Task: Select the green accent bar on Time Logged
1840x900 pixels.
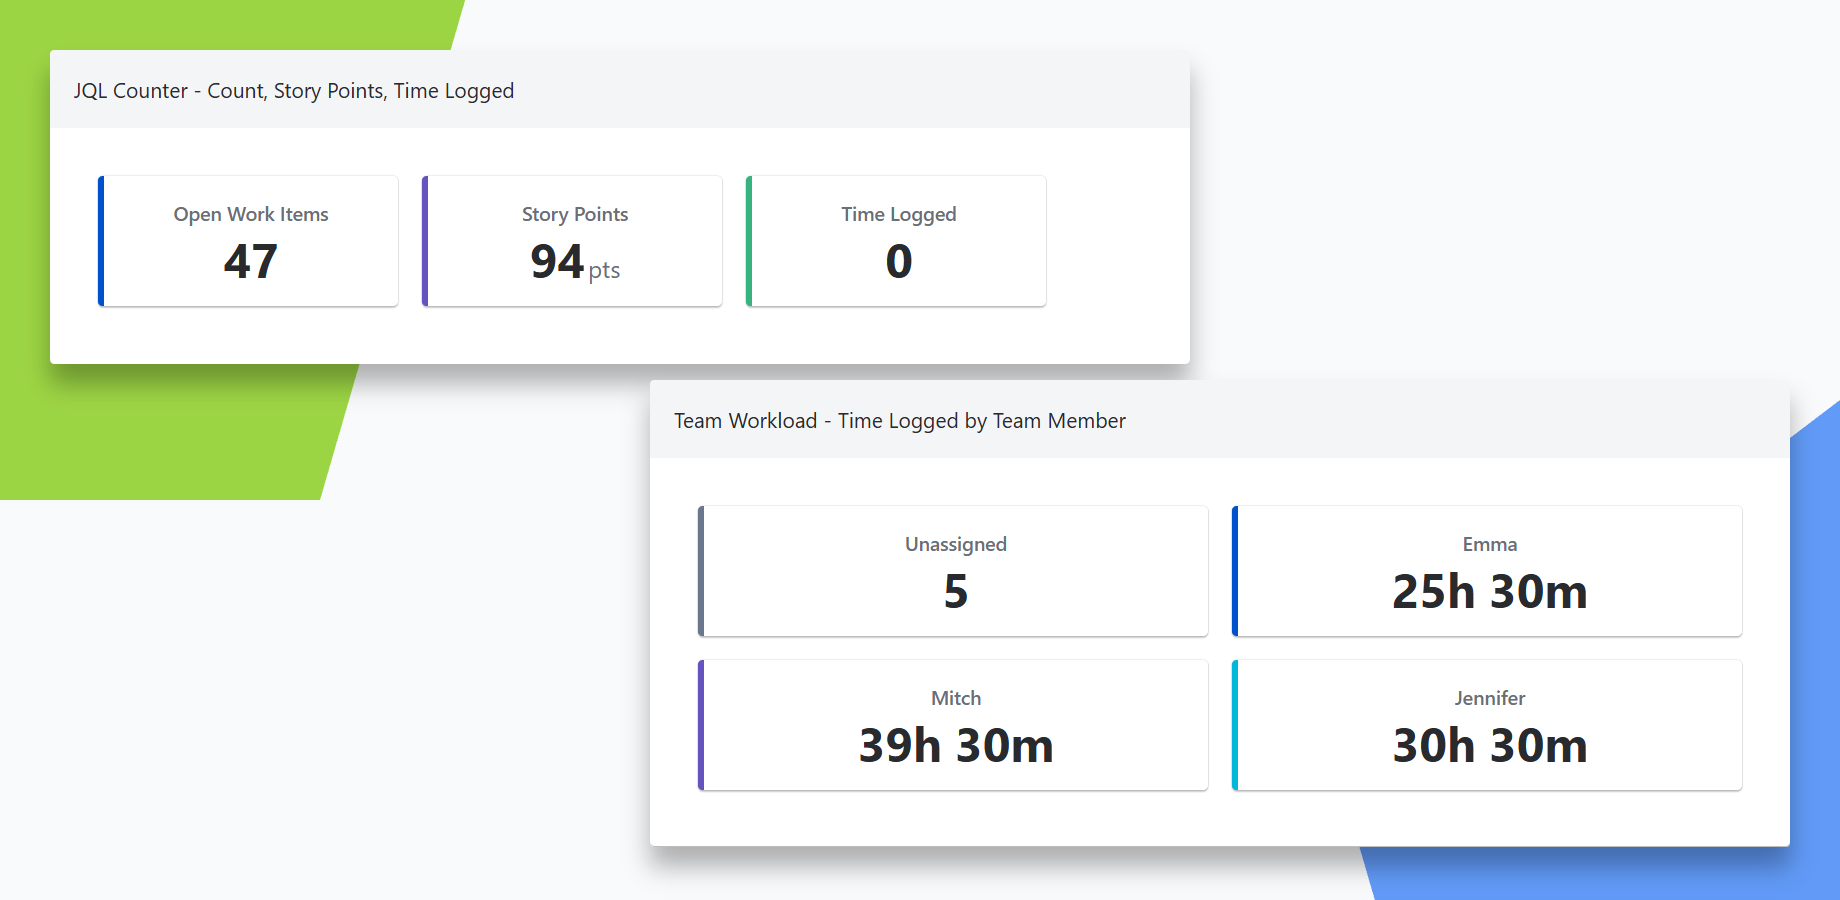Action: pyautogui.click(x=749, y=240)
